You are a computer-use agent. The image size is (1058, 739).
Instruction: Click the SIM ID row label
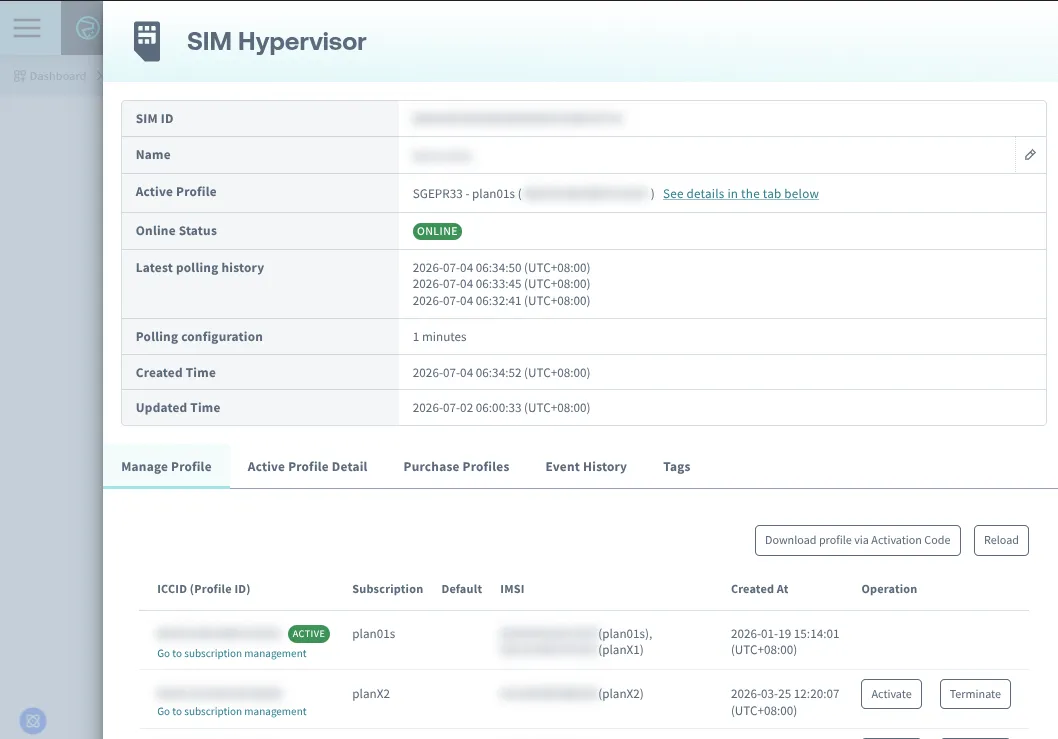[155, 119]
